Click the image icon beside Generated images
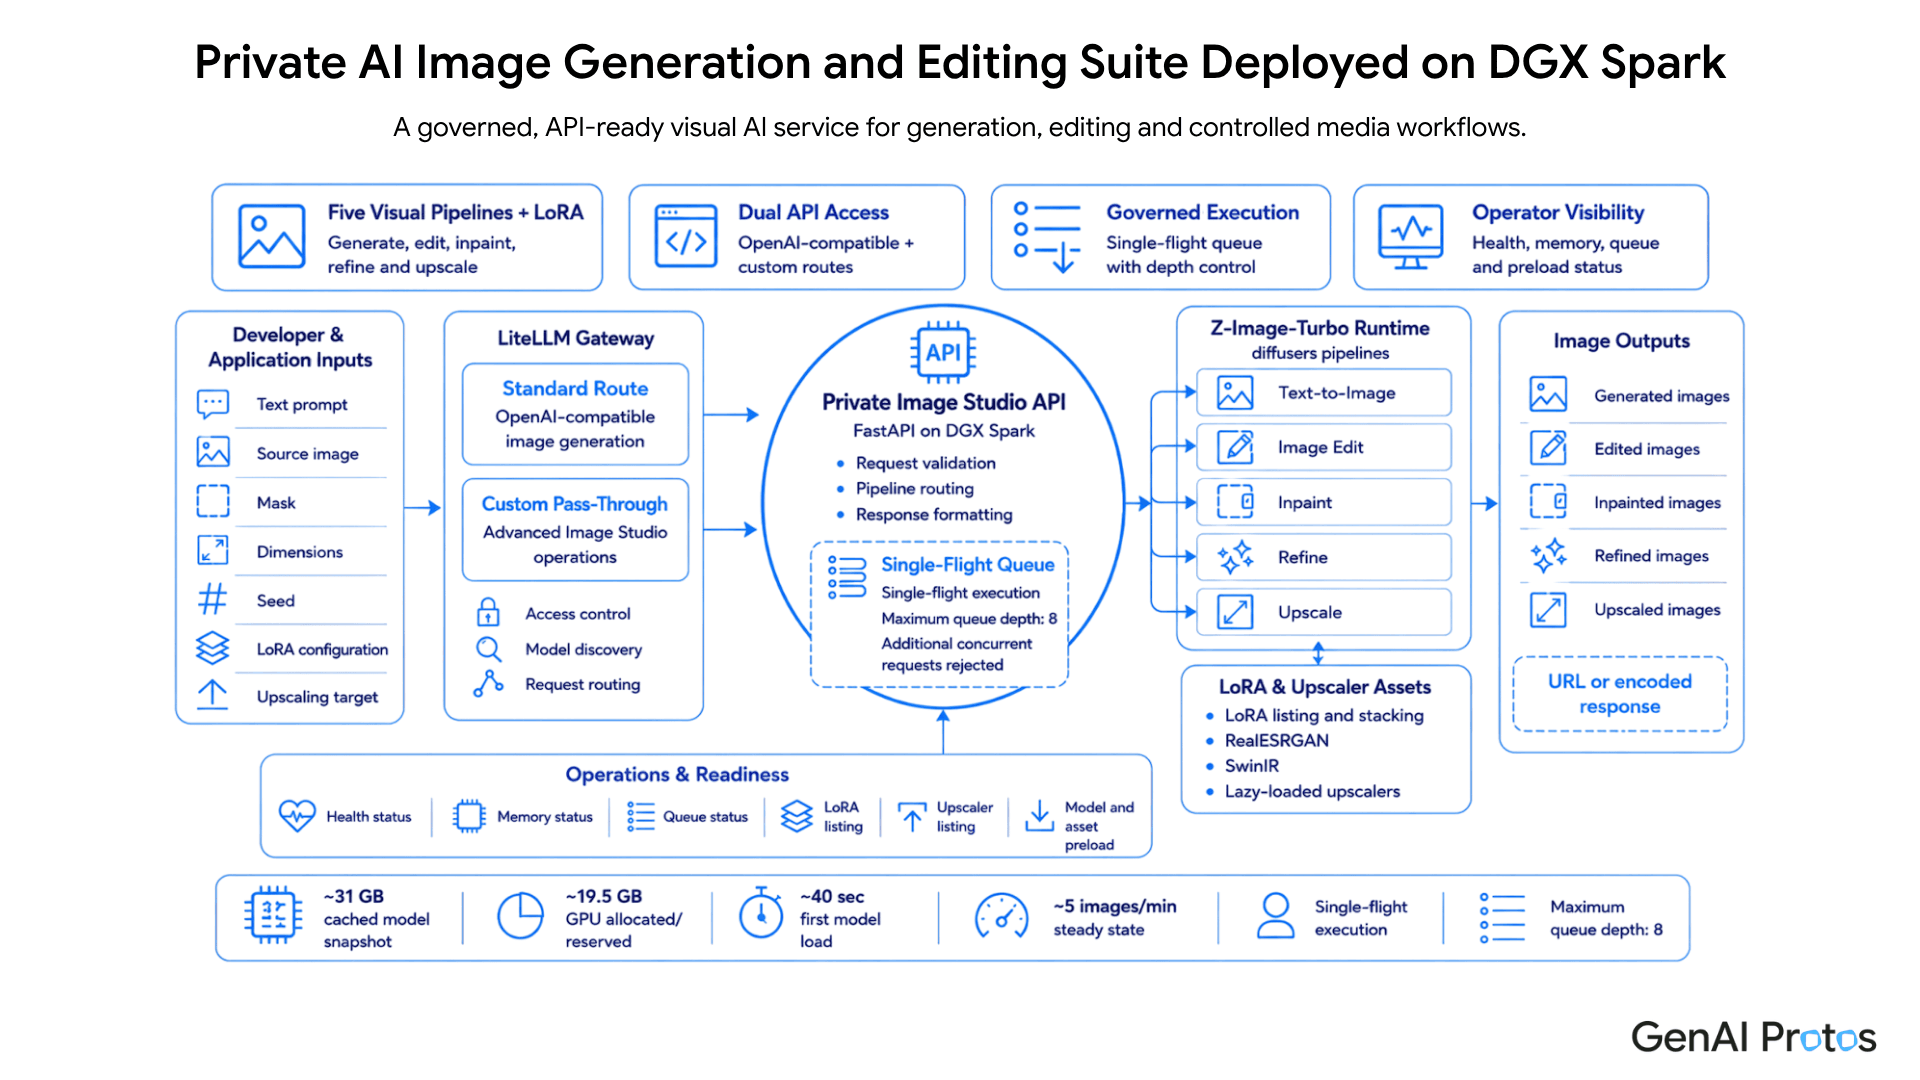1920x1080 pixels. coord(1548,395)
